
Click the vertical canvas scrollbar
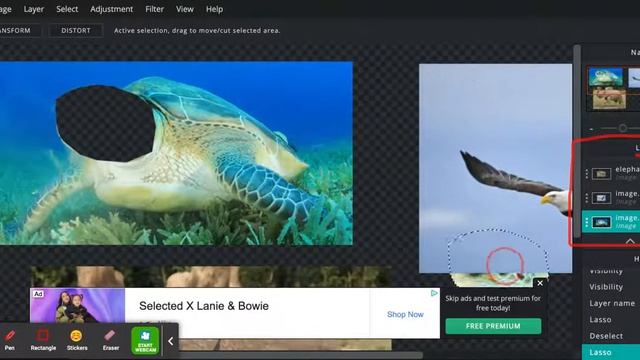pos(577,142)
